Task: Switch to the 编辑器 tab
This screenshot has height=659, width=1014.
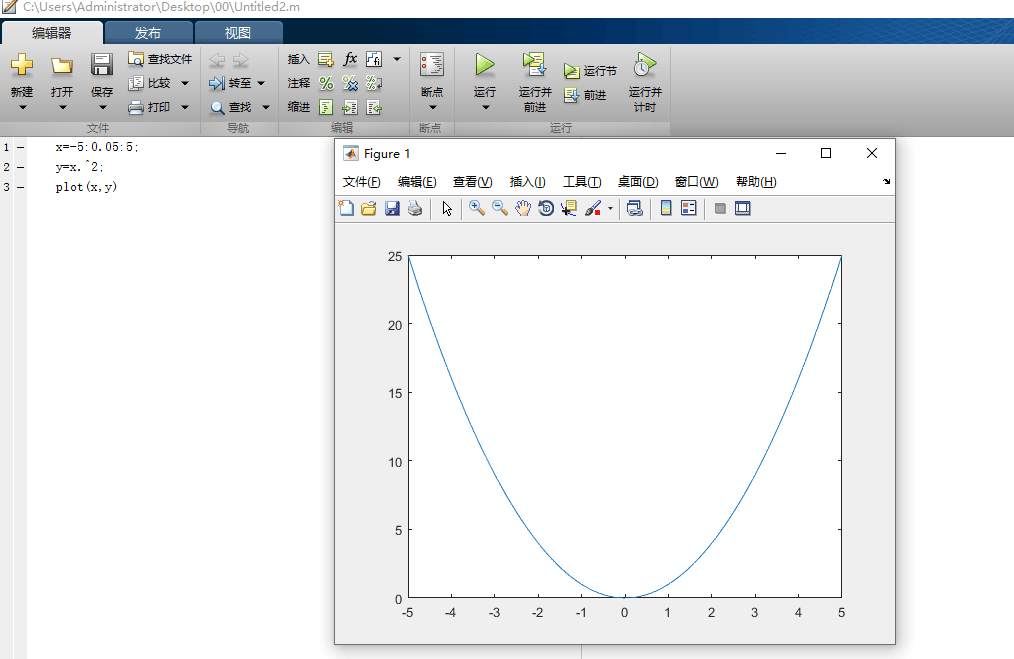Action: [x=52, y=33]
